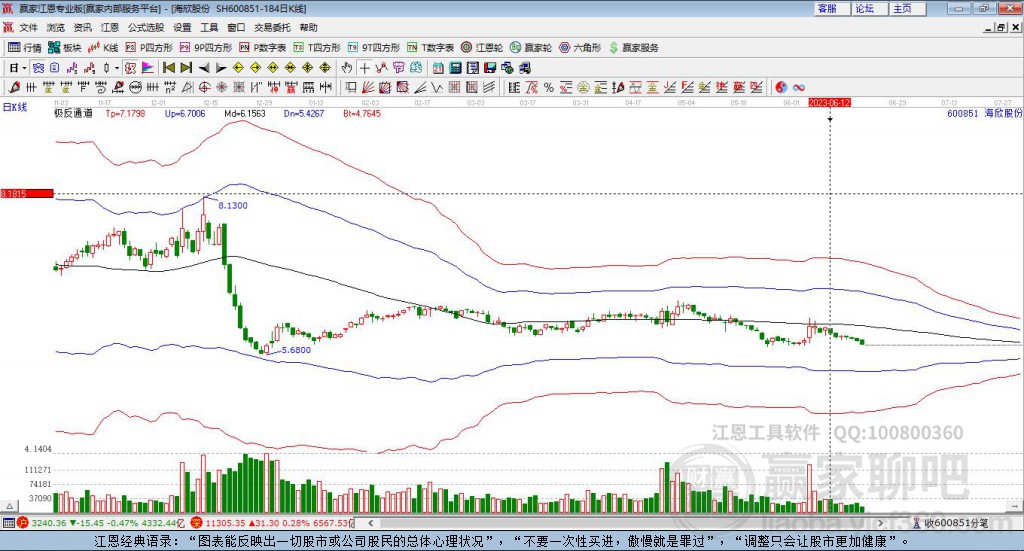Open the calendar icon in toolbar
This screenshot has height=551, width=1024.
(438, 68)
